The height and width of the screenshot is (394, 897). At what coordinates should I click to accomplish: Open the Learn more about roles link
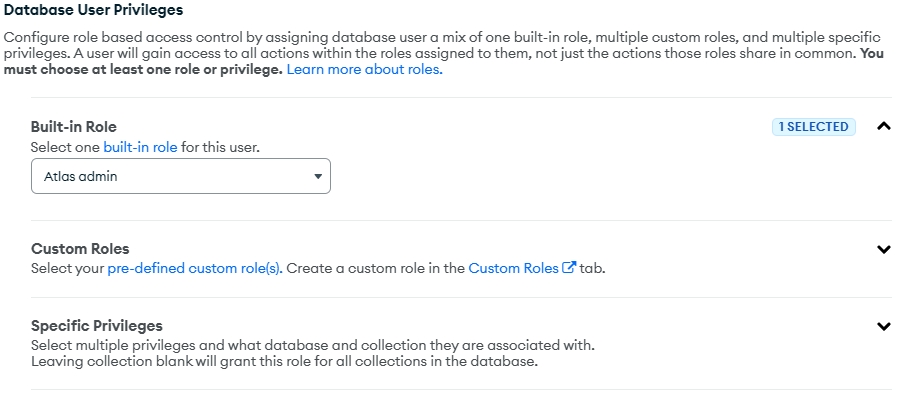tap(364, 70)
